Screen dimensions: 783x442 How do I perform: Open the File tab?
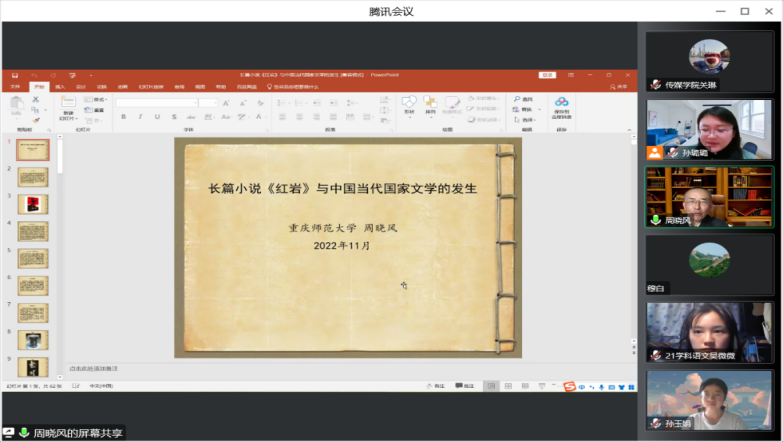[15, 87]
